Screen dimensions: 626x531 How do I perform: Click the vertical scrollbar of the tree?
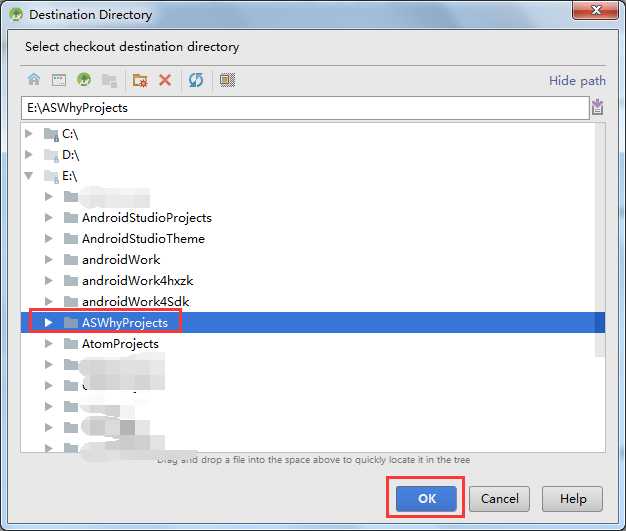click(x=600, y=240)
